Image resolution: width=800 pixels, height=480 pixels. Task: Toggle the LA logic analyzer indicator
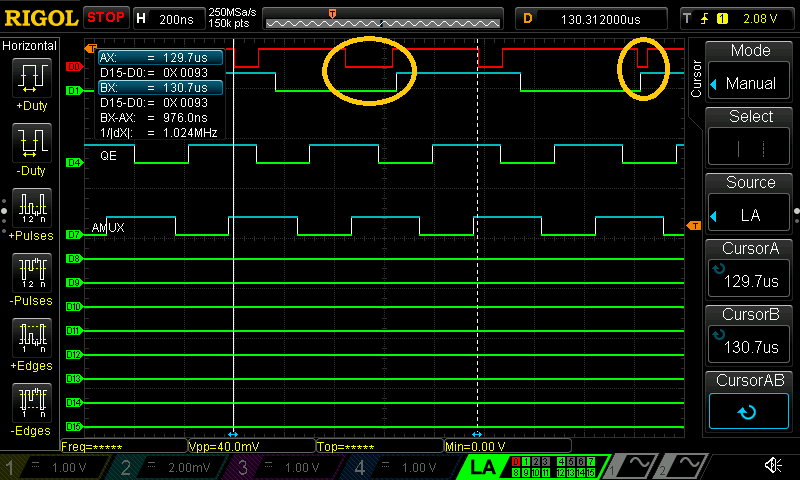click(x=484, y=466)
